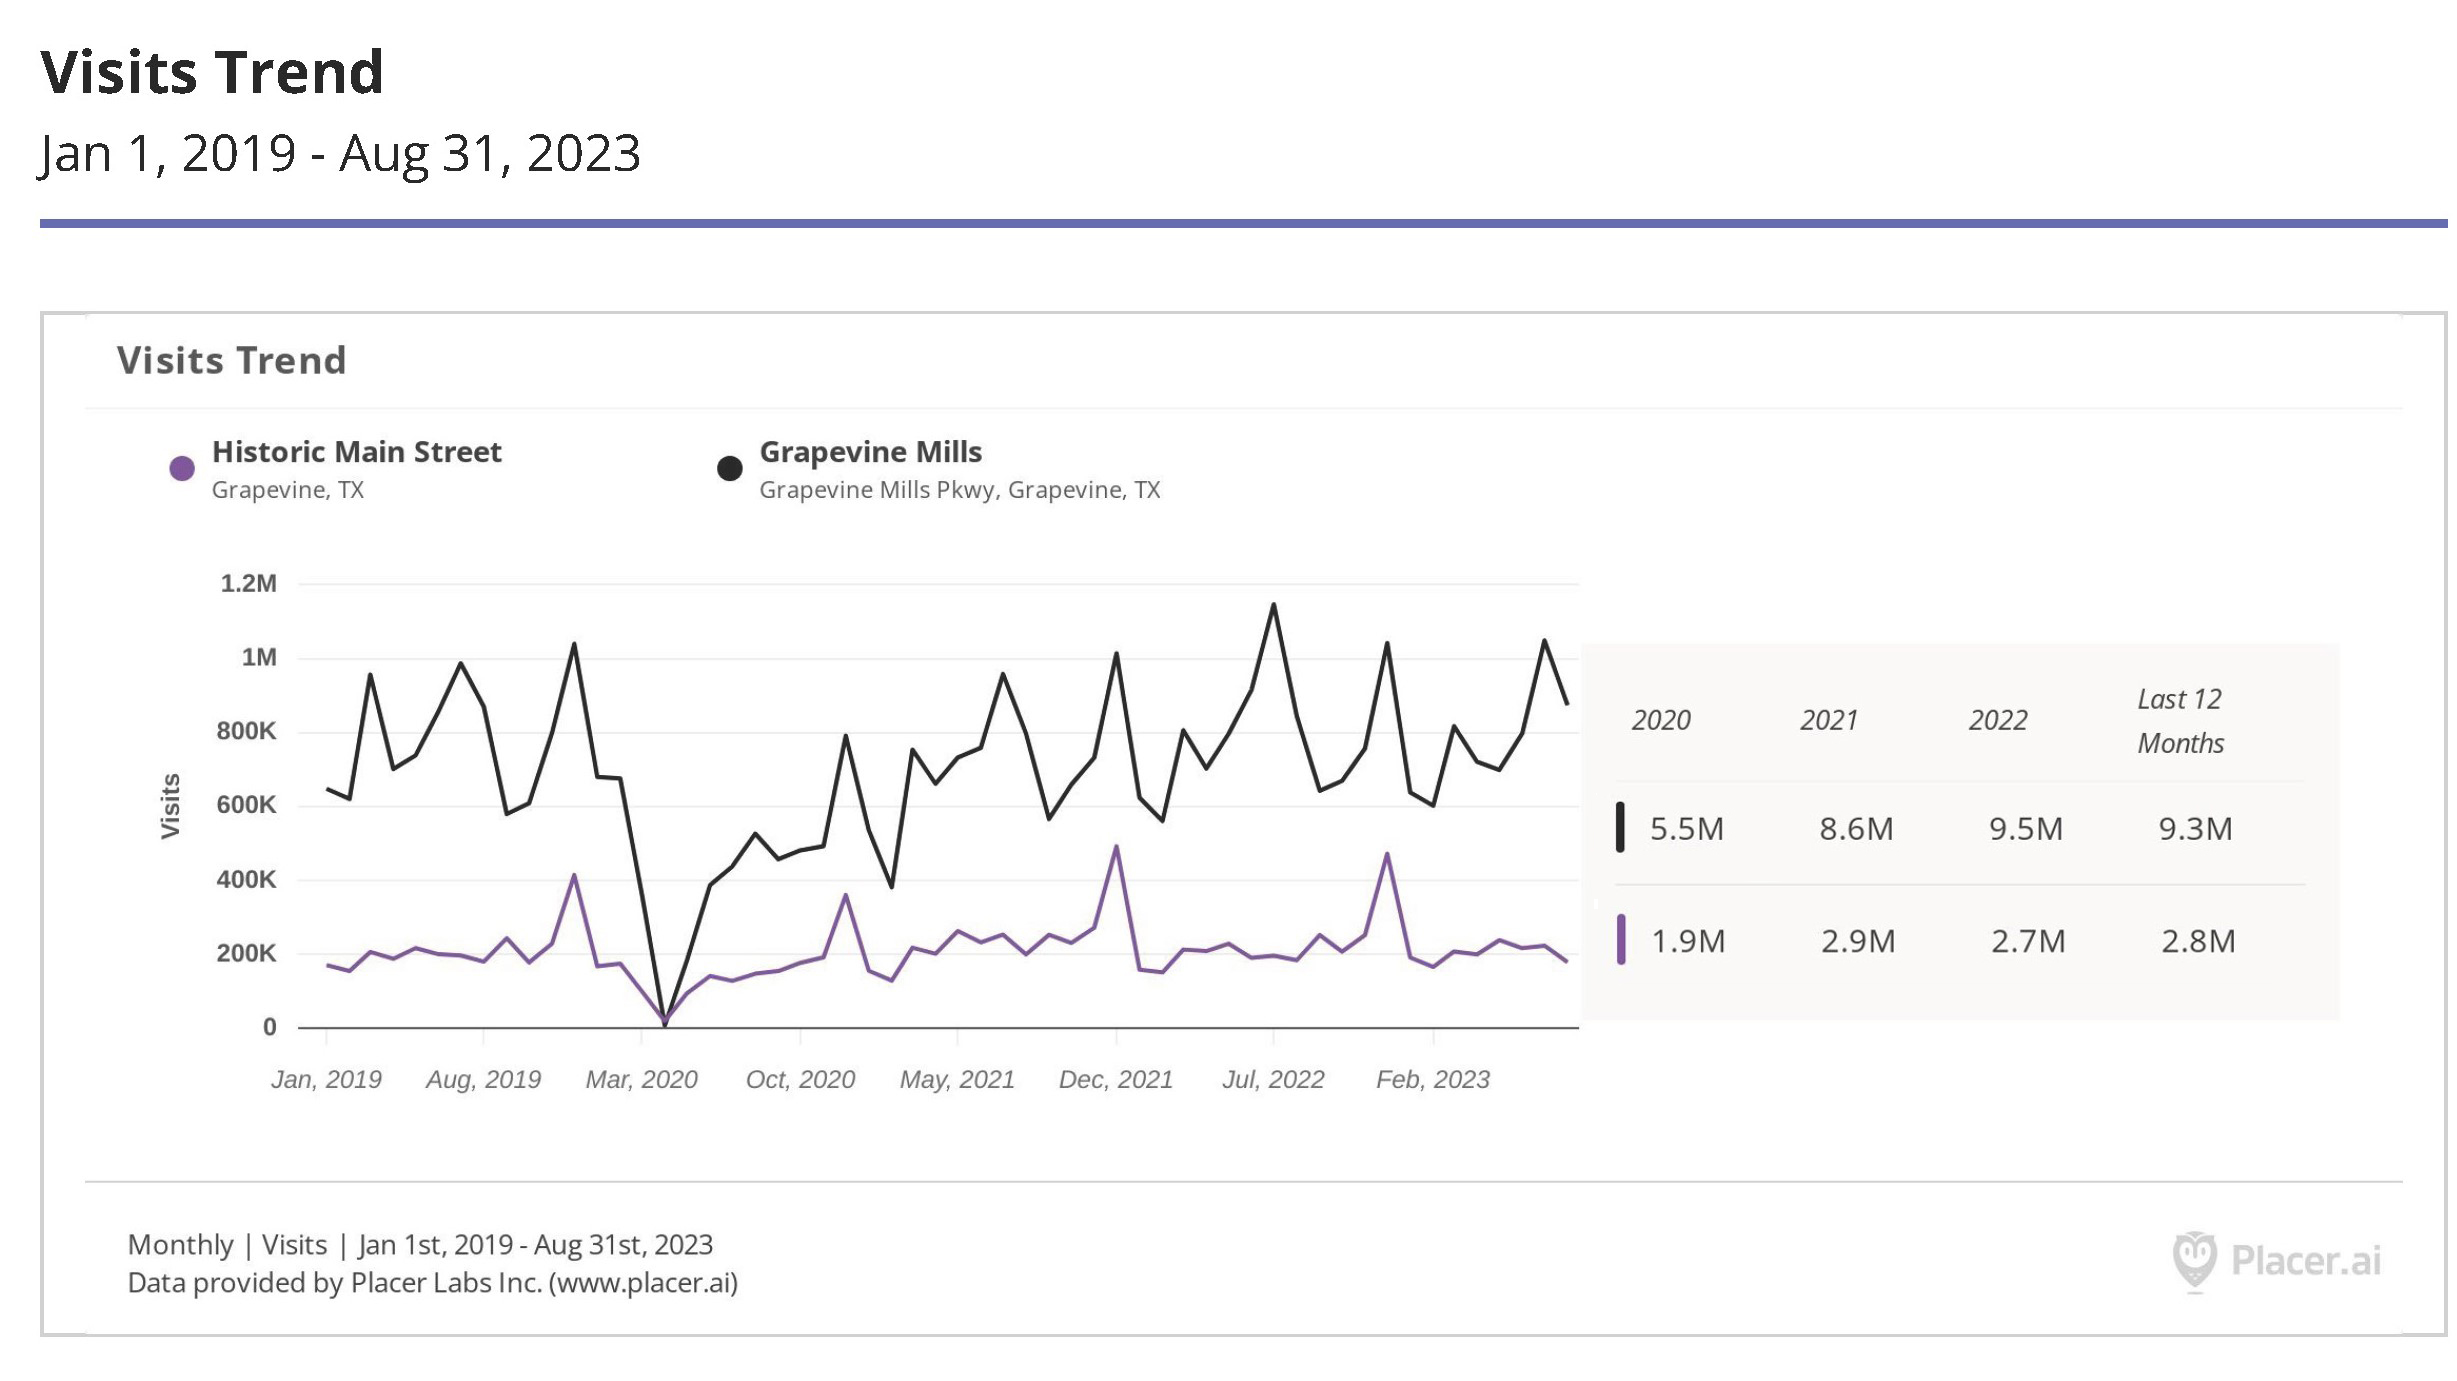The image size is (2457, 1381).
Task: Click the 1M y-axis label
Action: pos(259,658)
